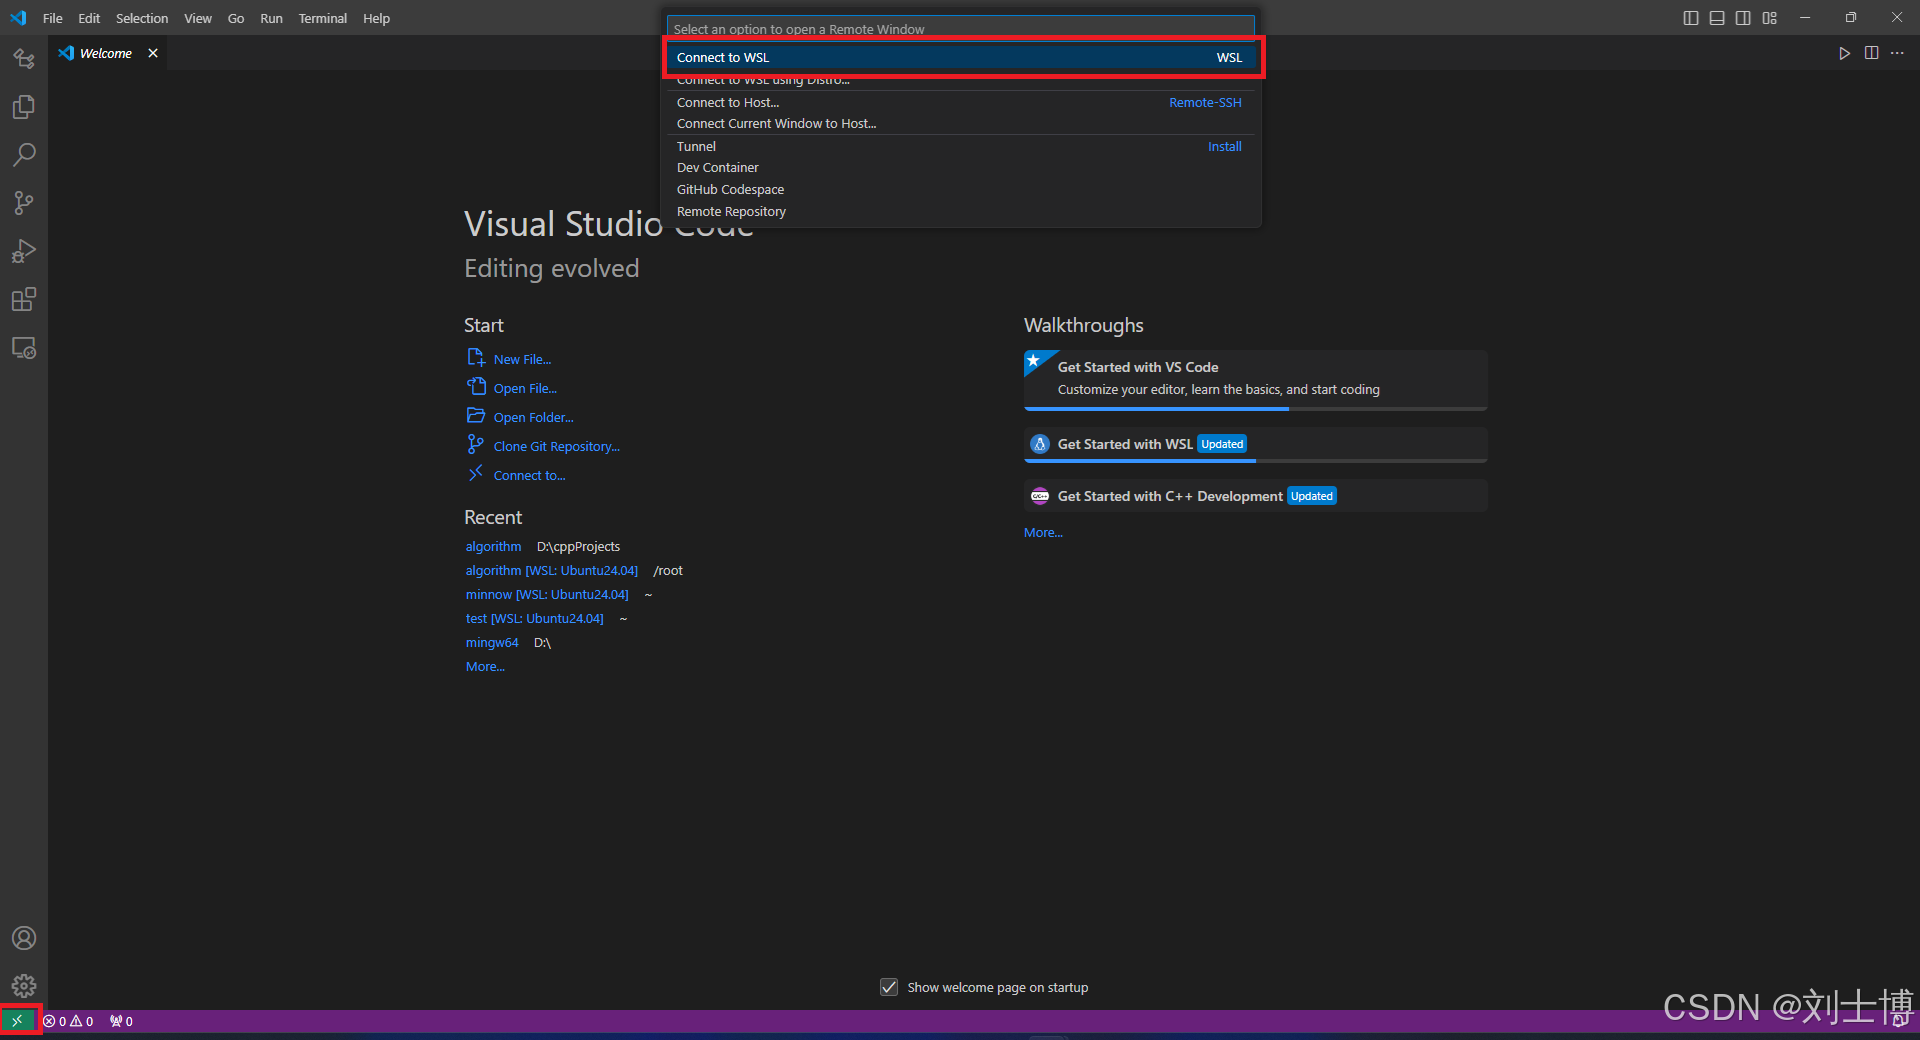Open the Run and Debug view
Screen dimensions: 1920x1040
click(24, 251)
